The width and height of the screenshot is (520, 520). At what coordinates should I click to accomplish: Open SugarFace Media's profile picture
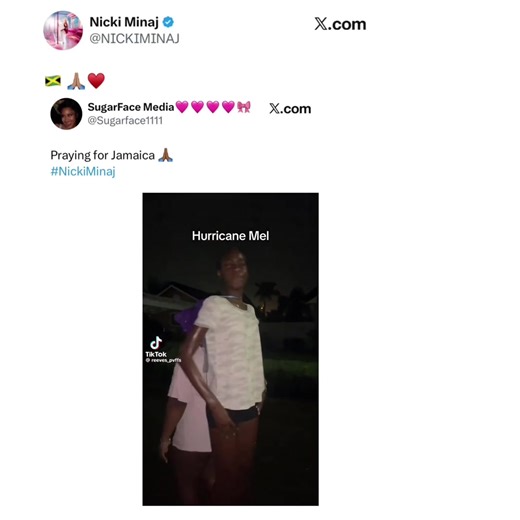(66, 114)
